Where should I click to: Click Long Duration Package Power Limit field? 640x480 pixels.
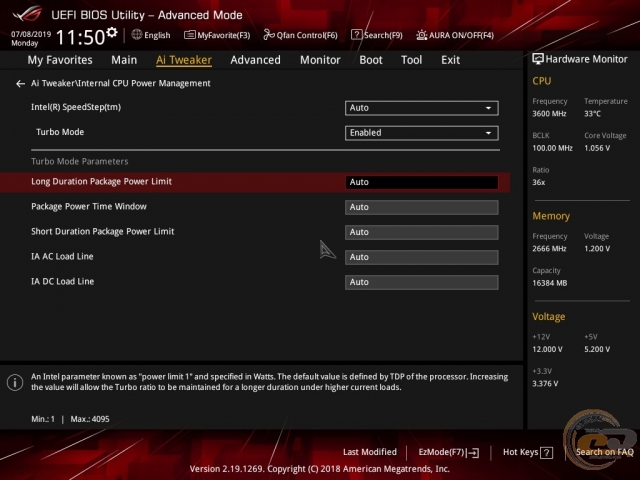pyautogui.click(x=422, y=182)
